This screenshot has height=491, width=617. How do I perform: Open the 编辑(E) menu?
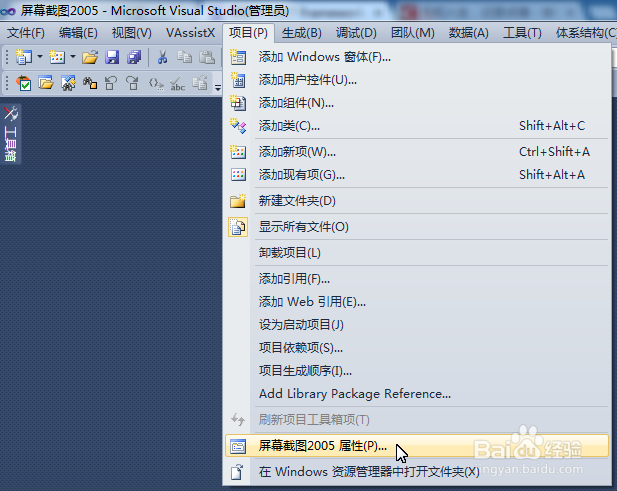(78, 33)
